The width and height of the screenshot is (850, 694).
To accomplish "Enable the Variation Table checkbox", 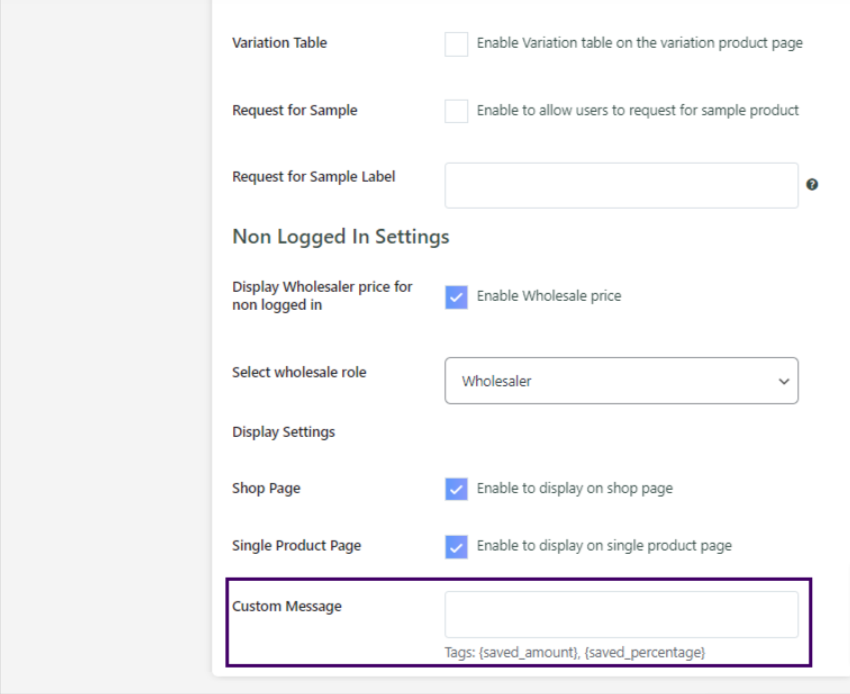I will (456, 44).
